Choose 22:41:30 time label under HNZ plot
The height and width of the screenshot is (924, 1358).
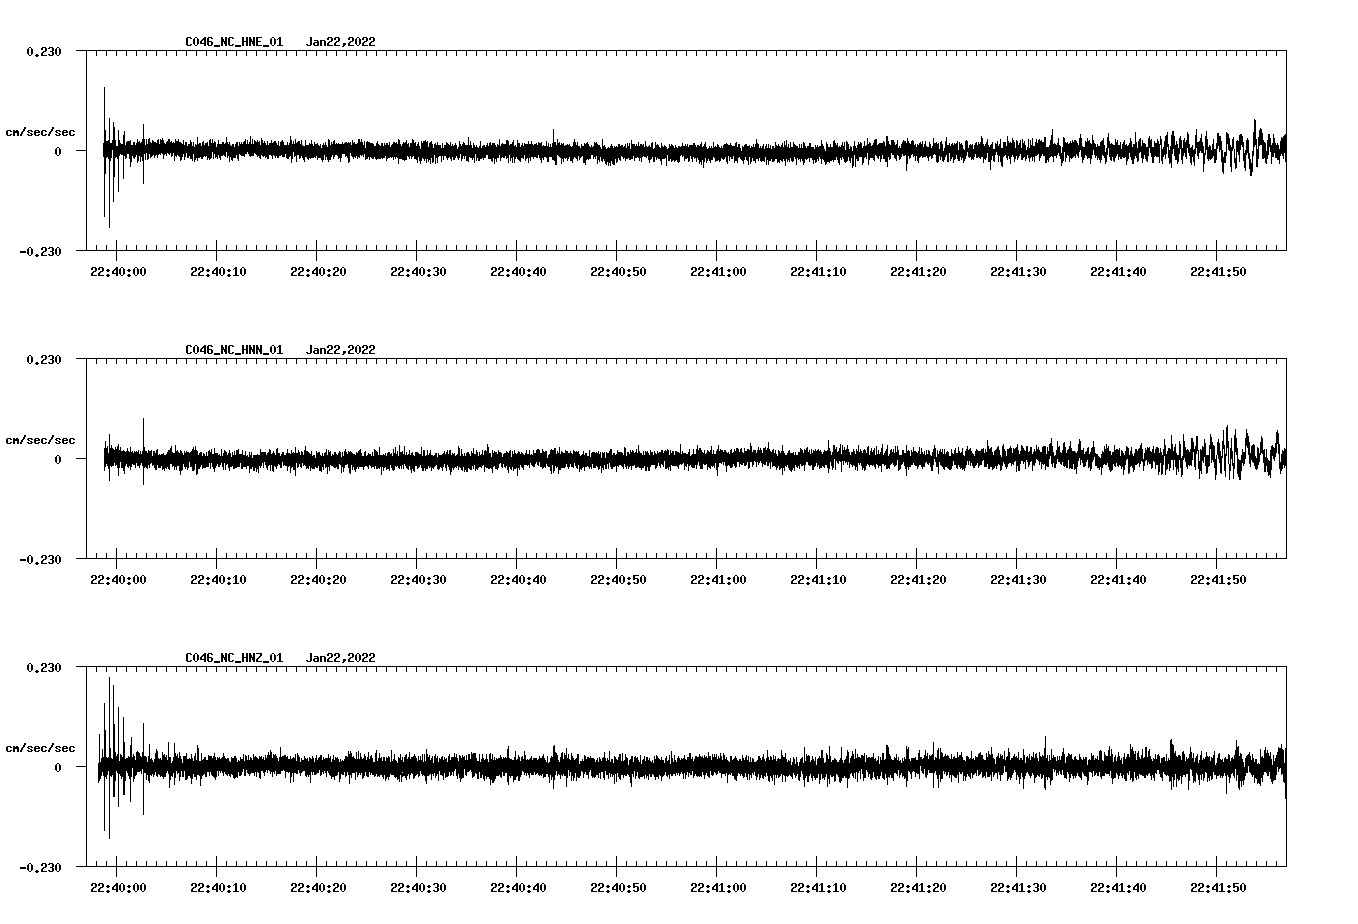pos(1018,888)
